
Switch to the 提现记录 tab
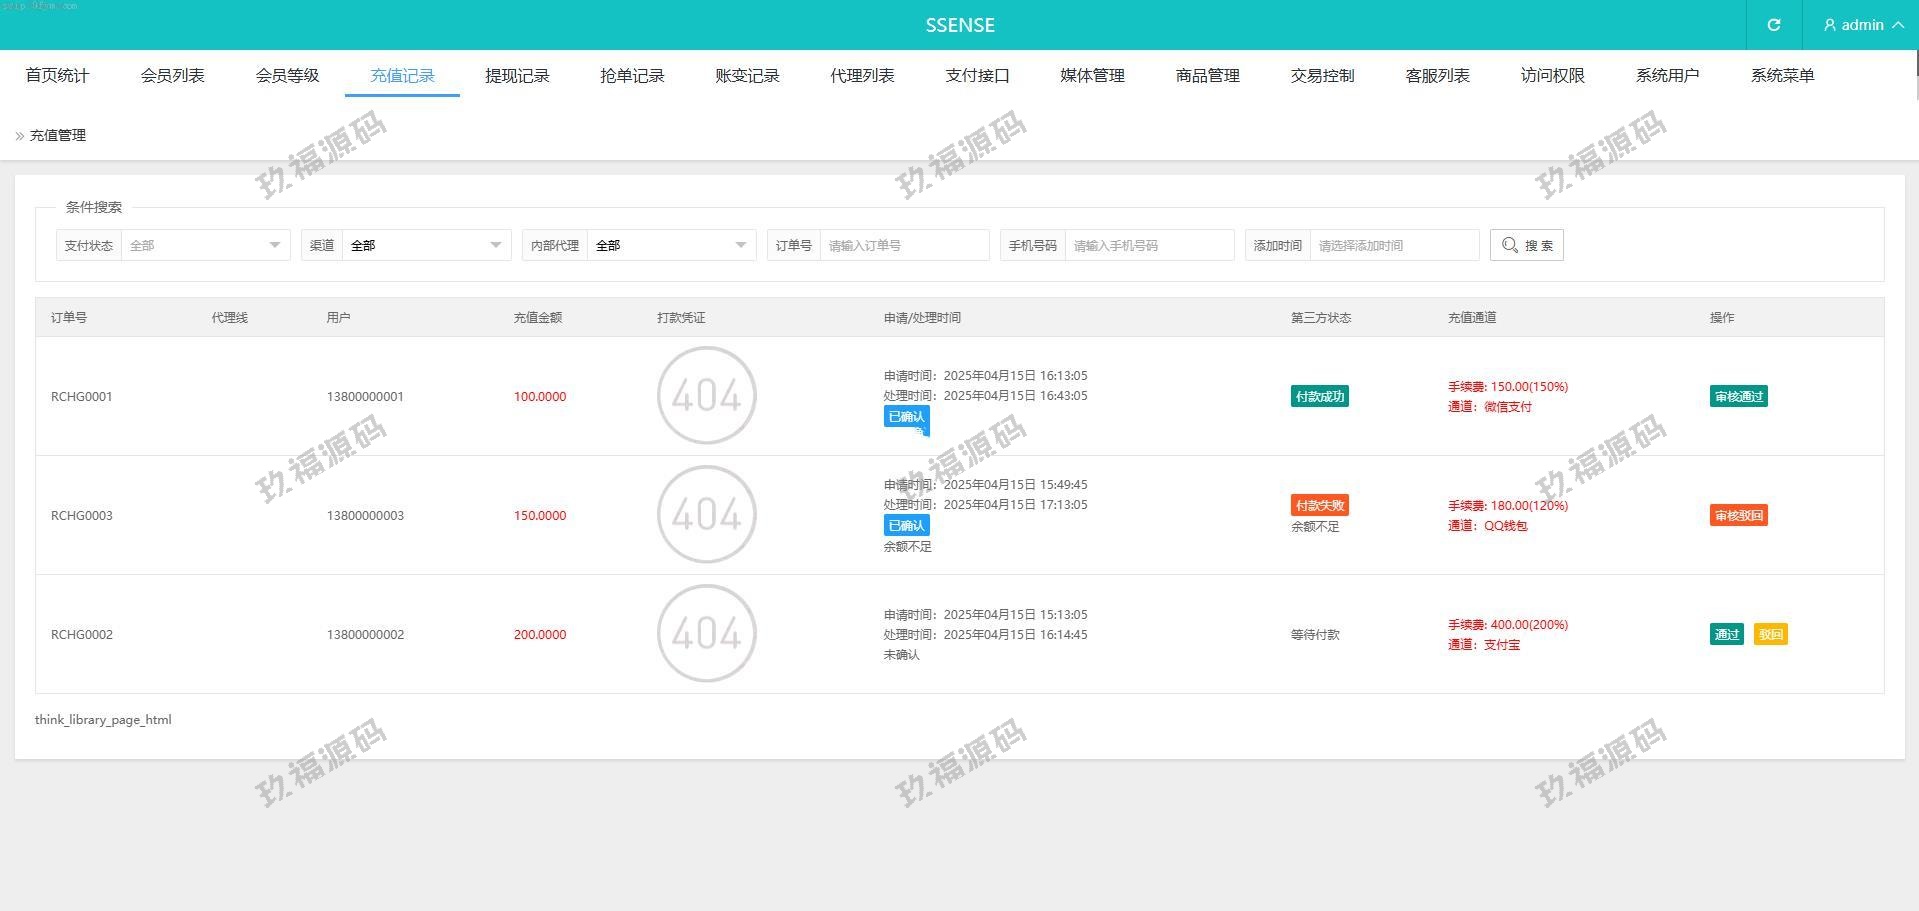tap(517, 76)
